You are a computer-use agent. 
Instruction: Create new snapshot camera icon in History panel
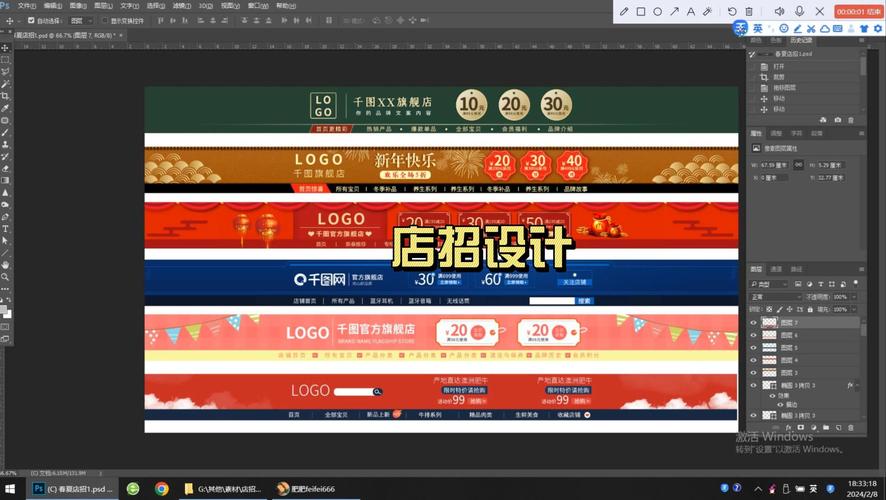click(837, 120)
